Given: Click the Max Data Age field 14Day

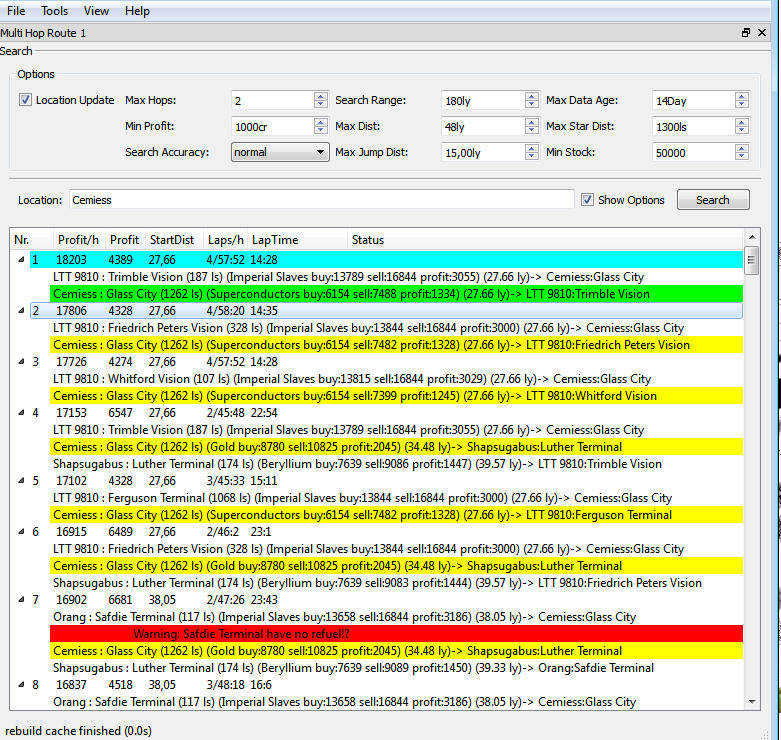Looking at the screenshot, I should [693, 101].
